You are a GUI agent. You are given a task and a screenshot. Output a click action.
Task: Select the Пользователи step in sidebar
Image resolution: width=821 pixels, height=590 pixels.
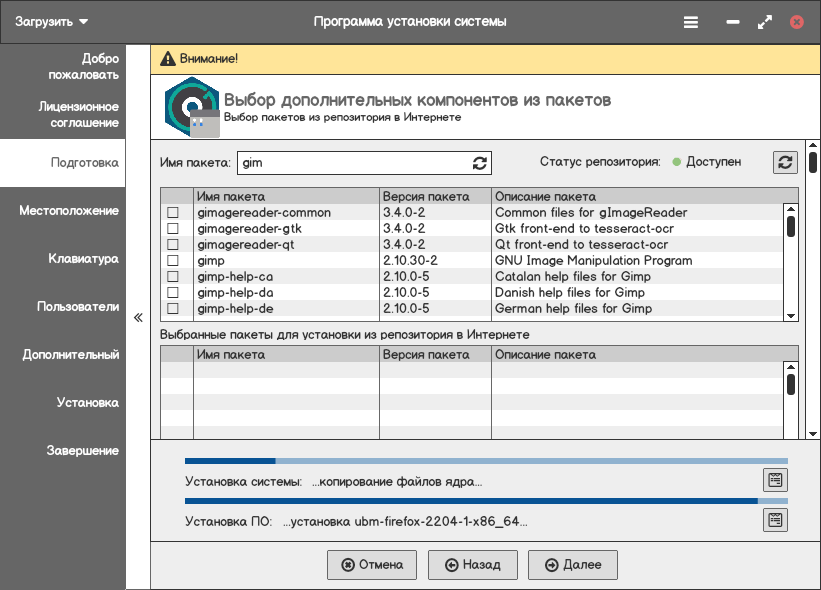(x=77, y=307)
